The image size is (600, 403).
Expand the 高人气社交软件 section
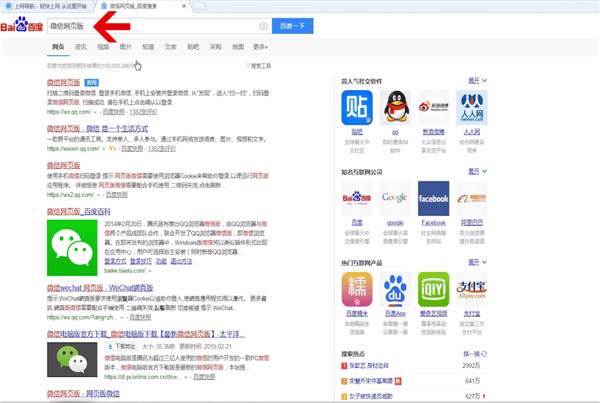478,81
